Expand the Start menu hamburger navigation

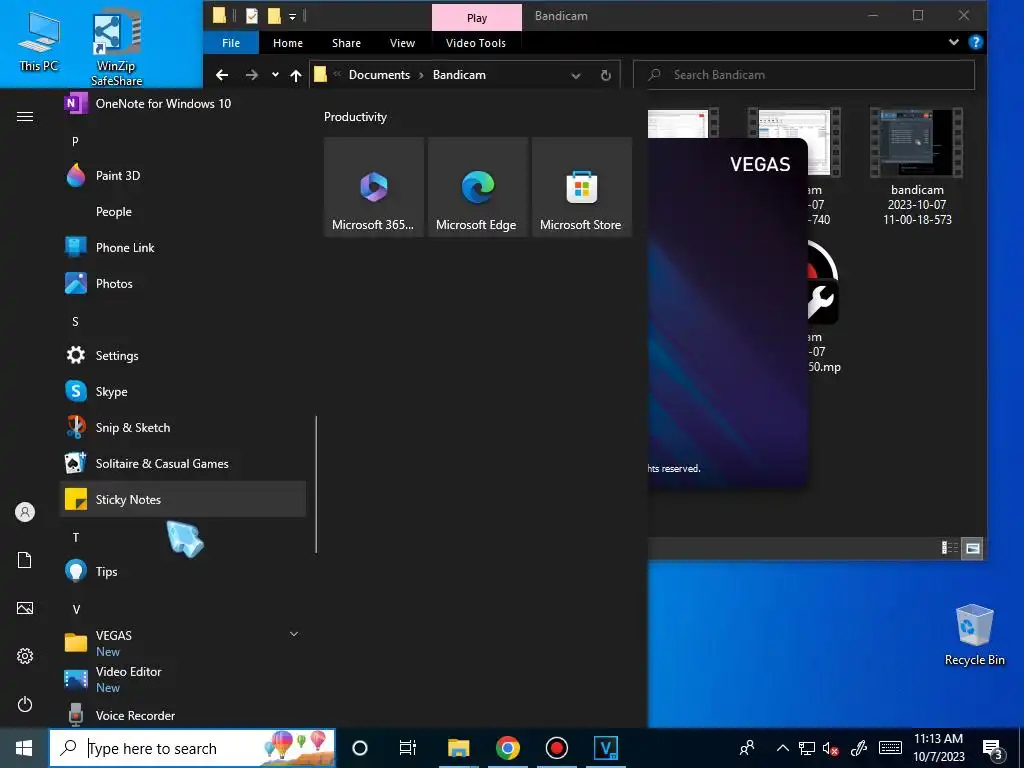coord(25,116)
